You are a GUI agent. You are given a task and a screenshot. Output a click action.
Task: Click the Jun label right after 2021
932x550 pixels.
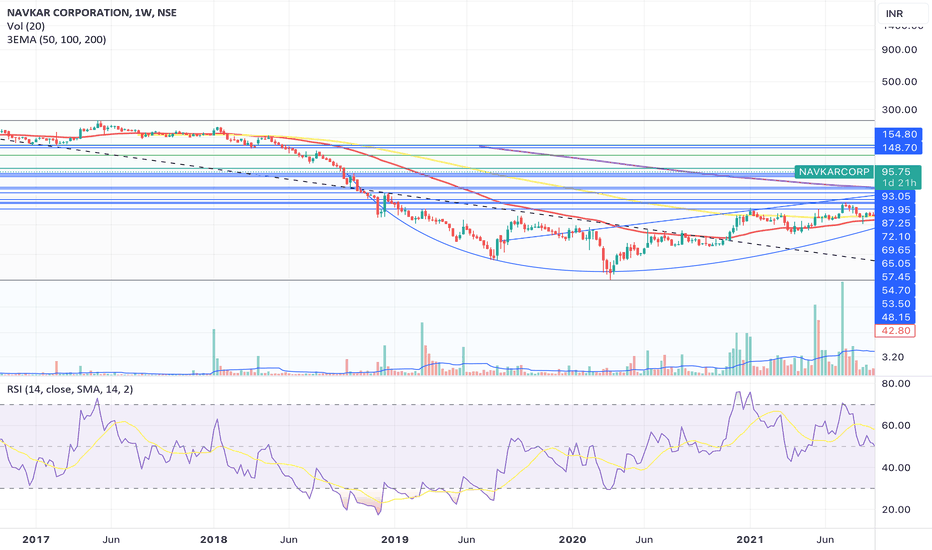(x=825, y=540)
